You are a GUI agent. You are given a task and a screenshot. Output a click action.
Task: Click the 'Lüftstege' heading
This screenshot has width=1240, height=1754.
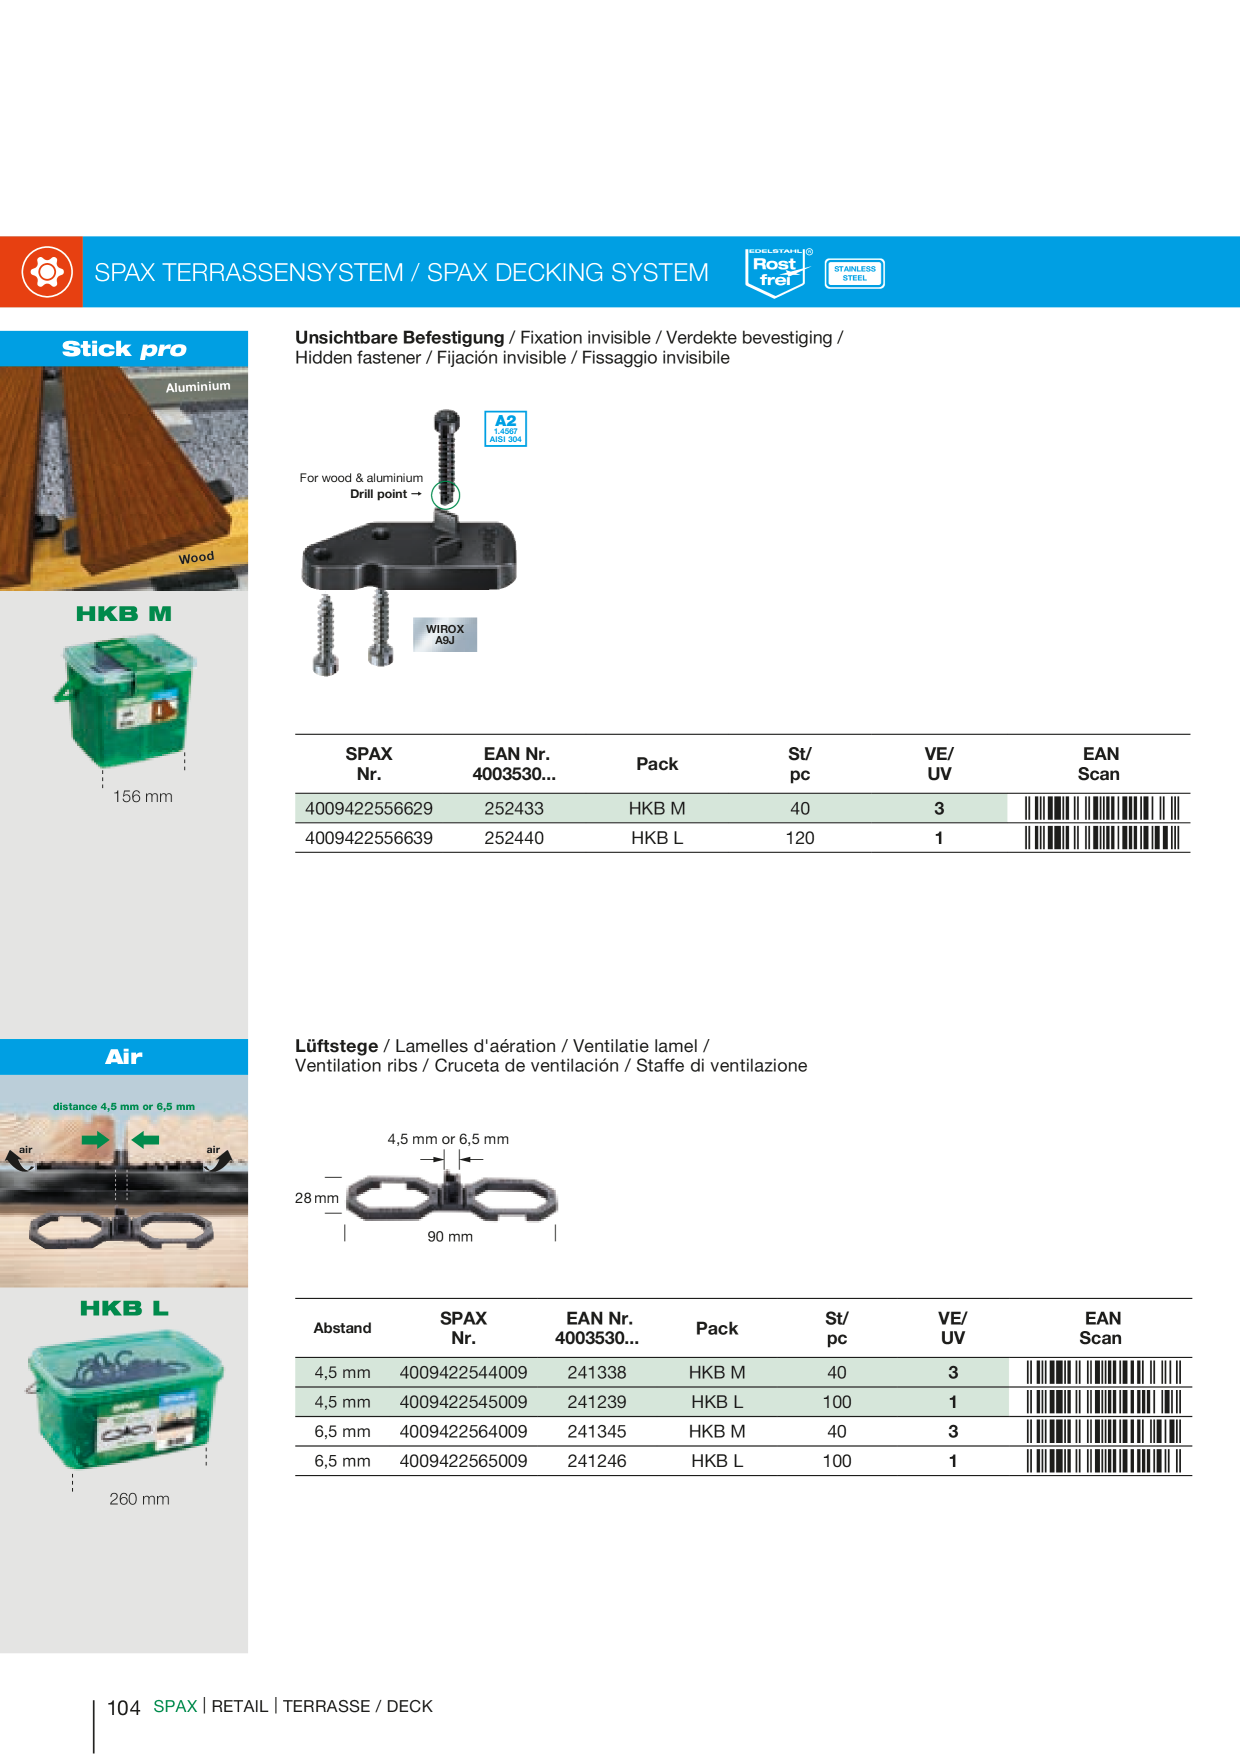pos(336,1046)
